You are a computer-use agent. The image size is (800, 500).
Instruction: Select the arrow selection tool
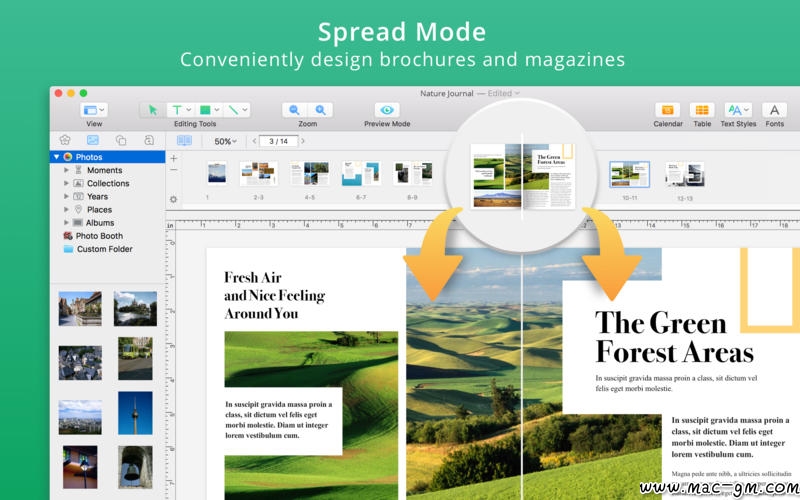(152, 110)
